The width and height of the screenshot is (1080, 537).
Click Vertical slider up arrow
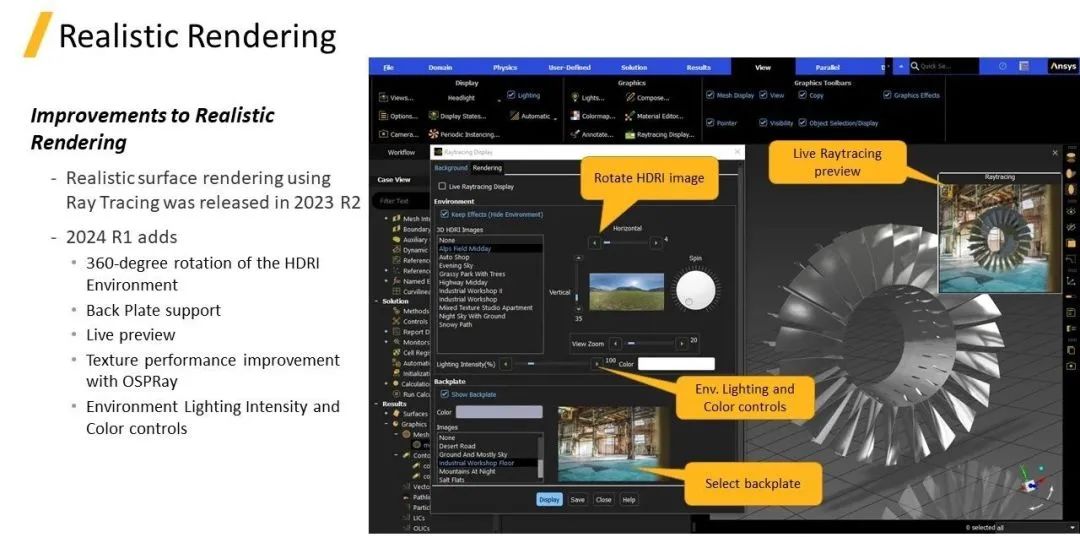click(x=577, y=257)
